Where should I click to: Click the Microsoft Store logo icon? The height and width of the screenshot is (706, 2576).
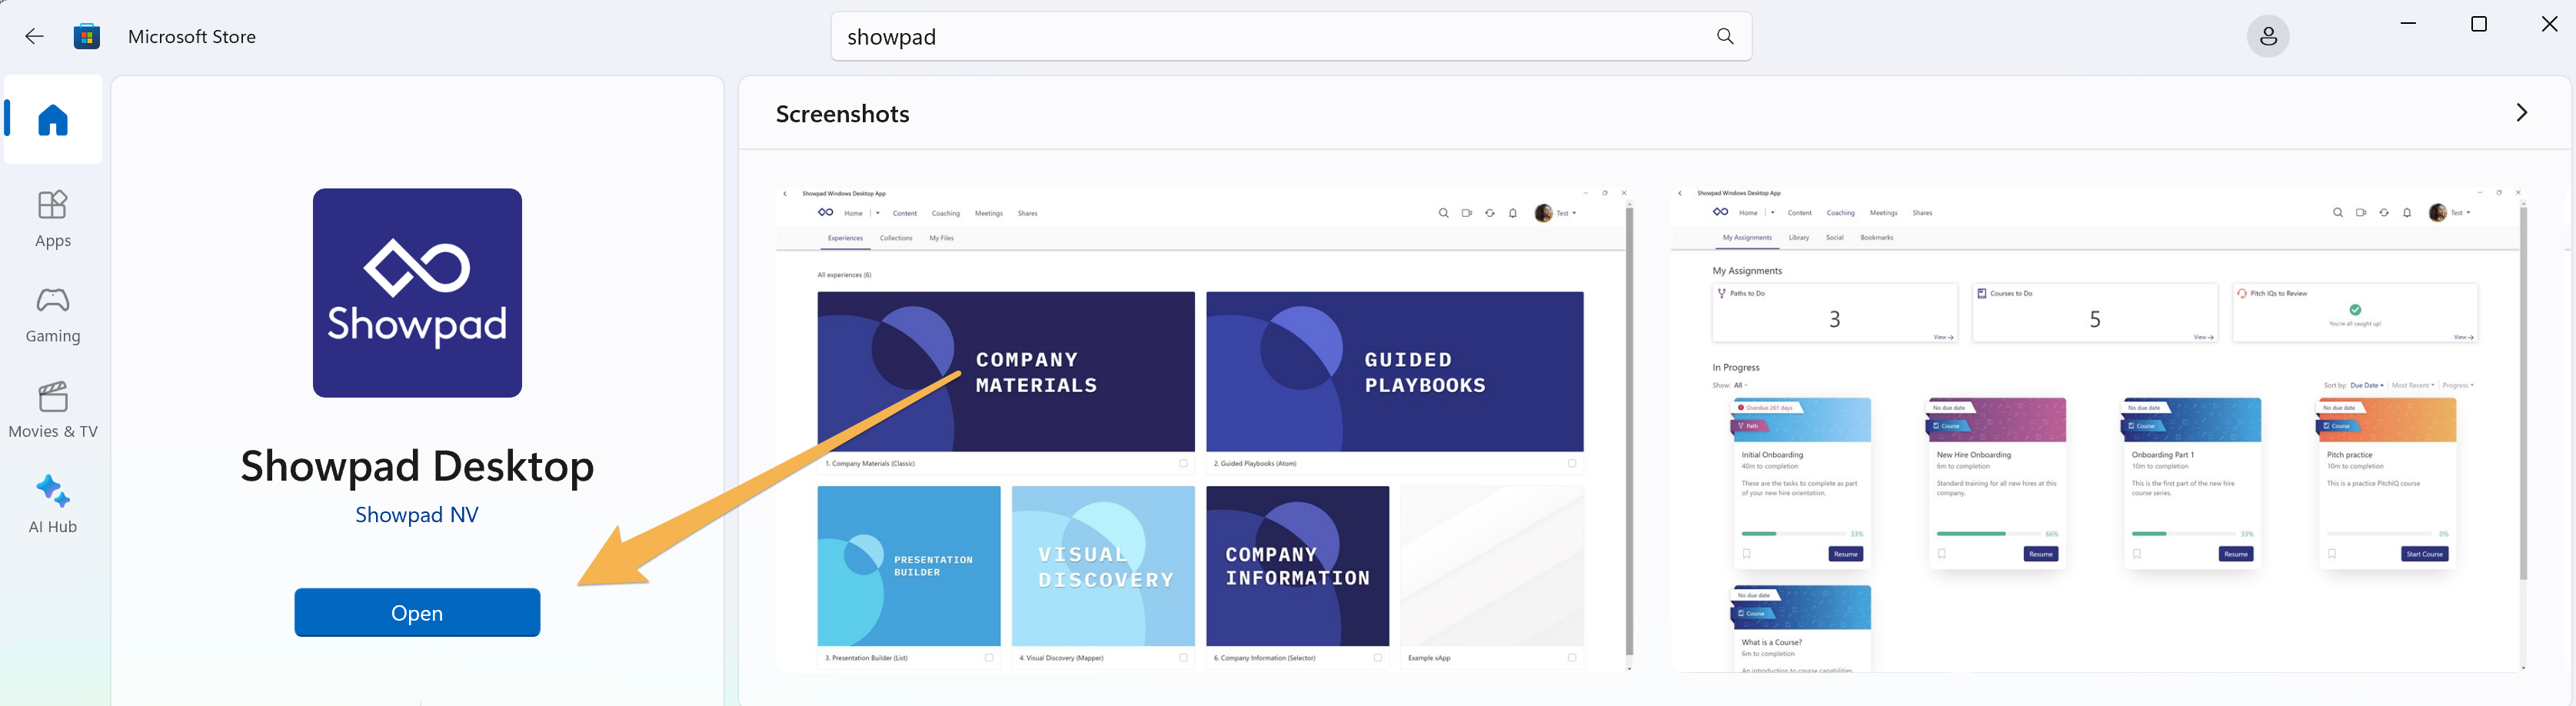click(x=87, y=37)
